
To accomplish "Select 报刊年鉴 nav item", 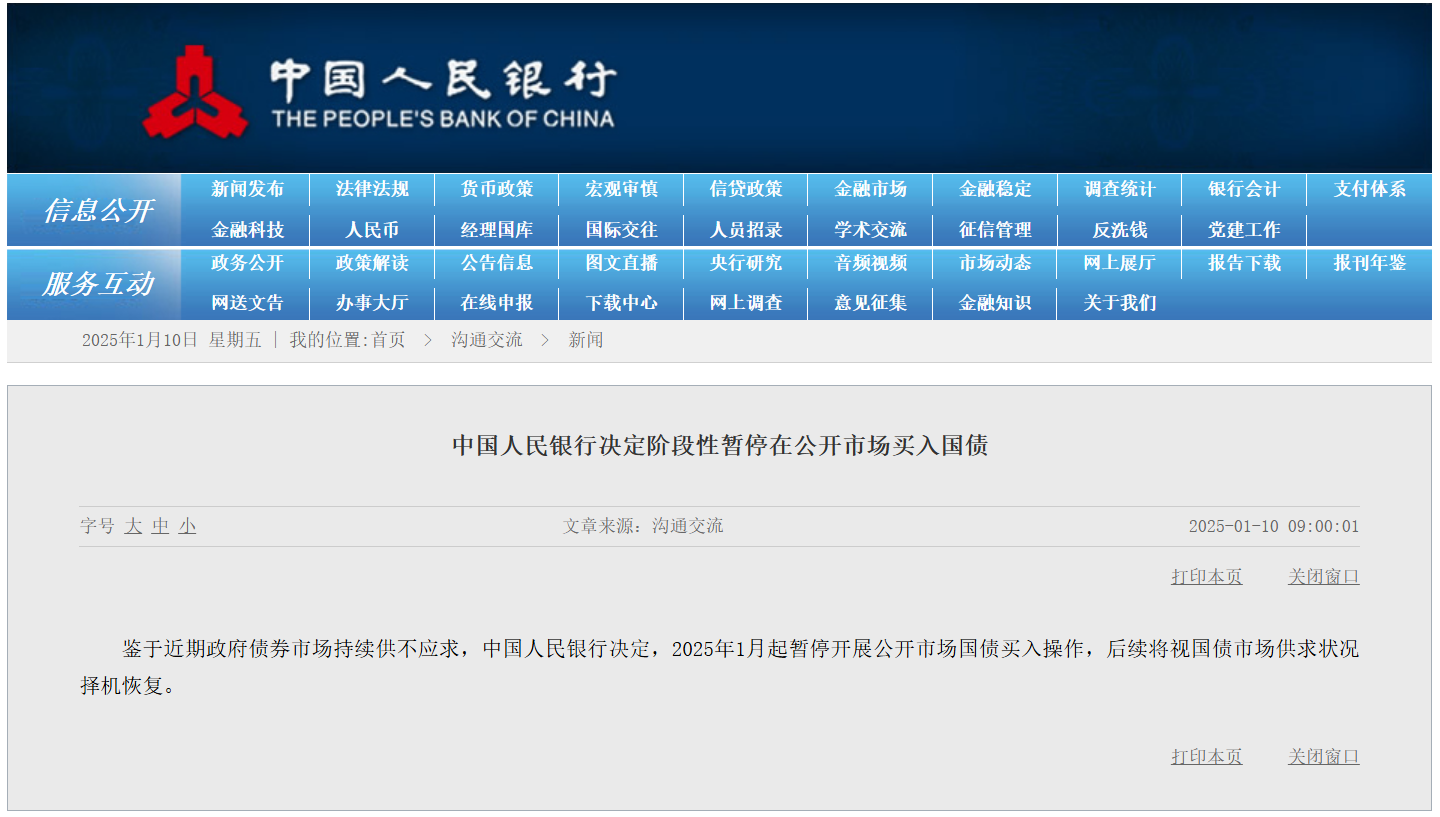I will pos(1369,263).
